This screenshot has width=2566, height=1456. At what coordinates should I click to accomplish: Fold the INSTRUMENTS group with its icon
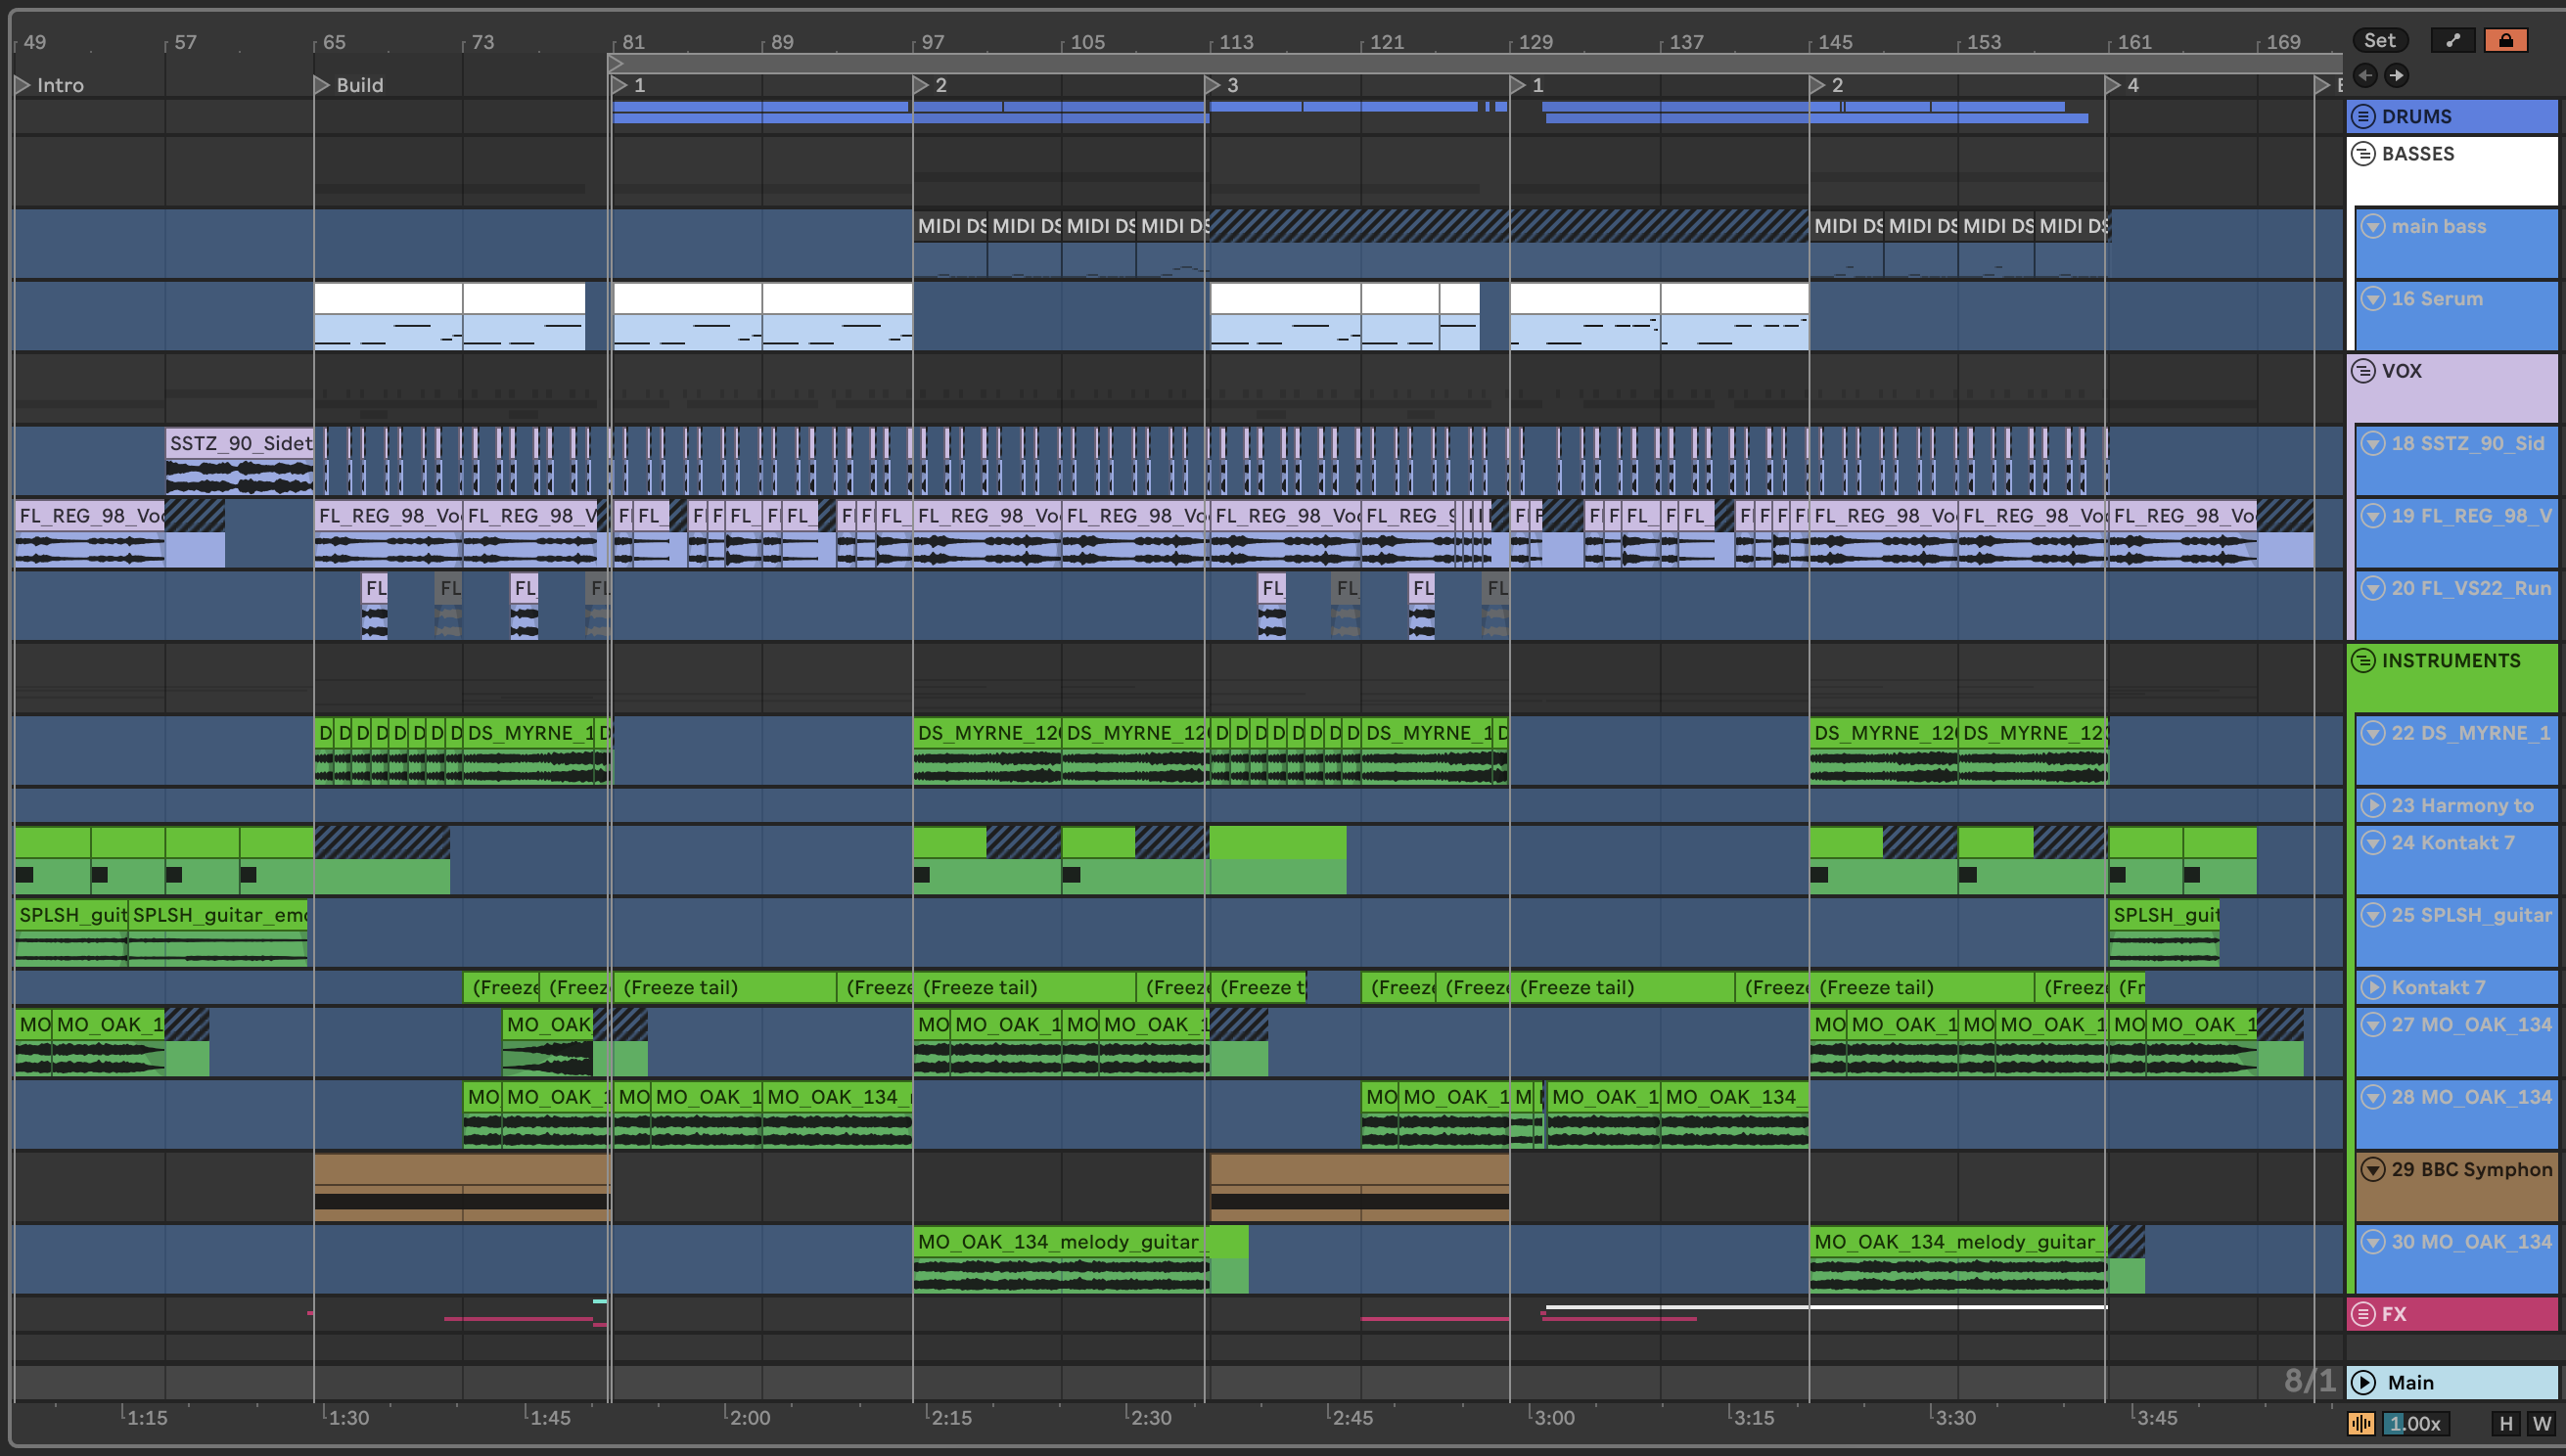tap(2363, 661)
